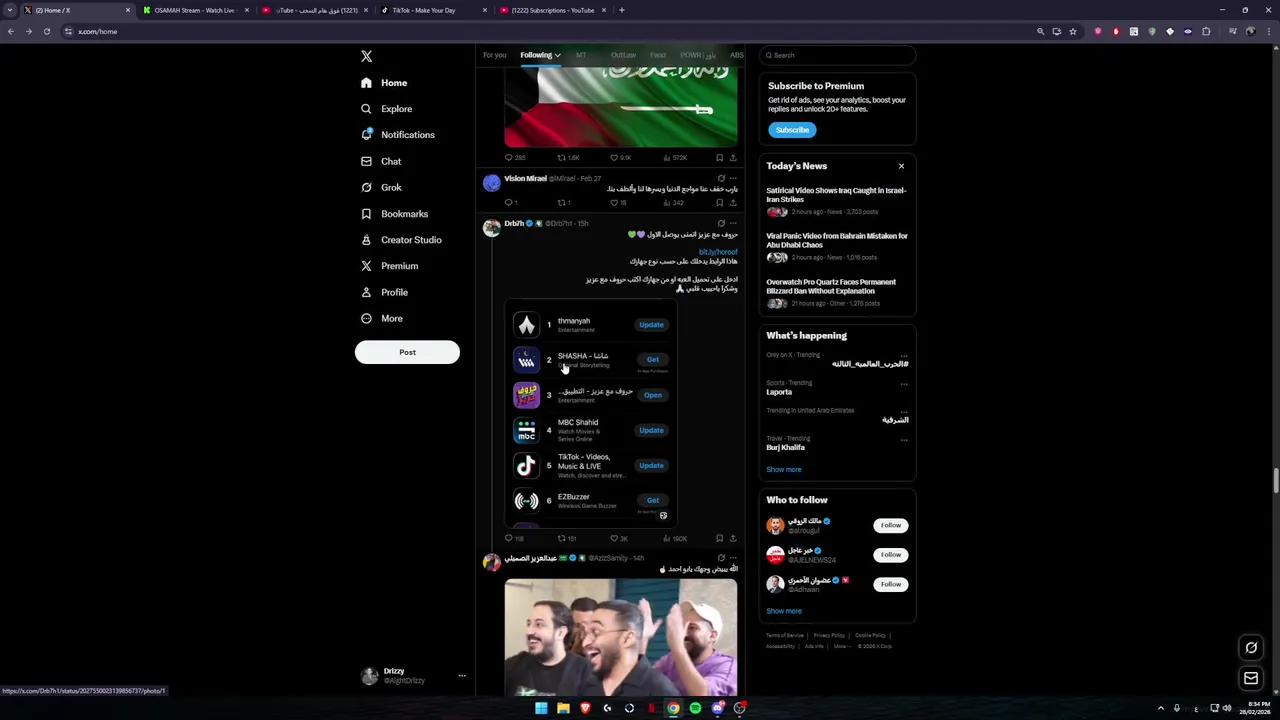Repost the Vision Mirael post

pyautogui.click(x=562, y=202)
